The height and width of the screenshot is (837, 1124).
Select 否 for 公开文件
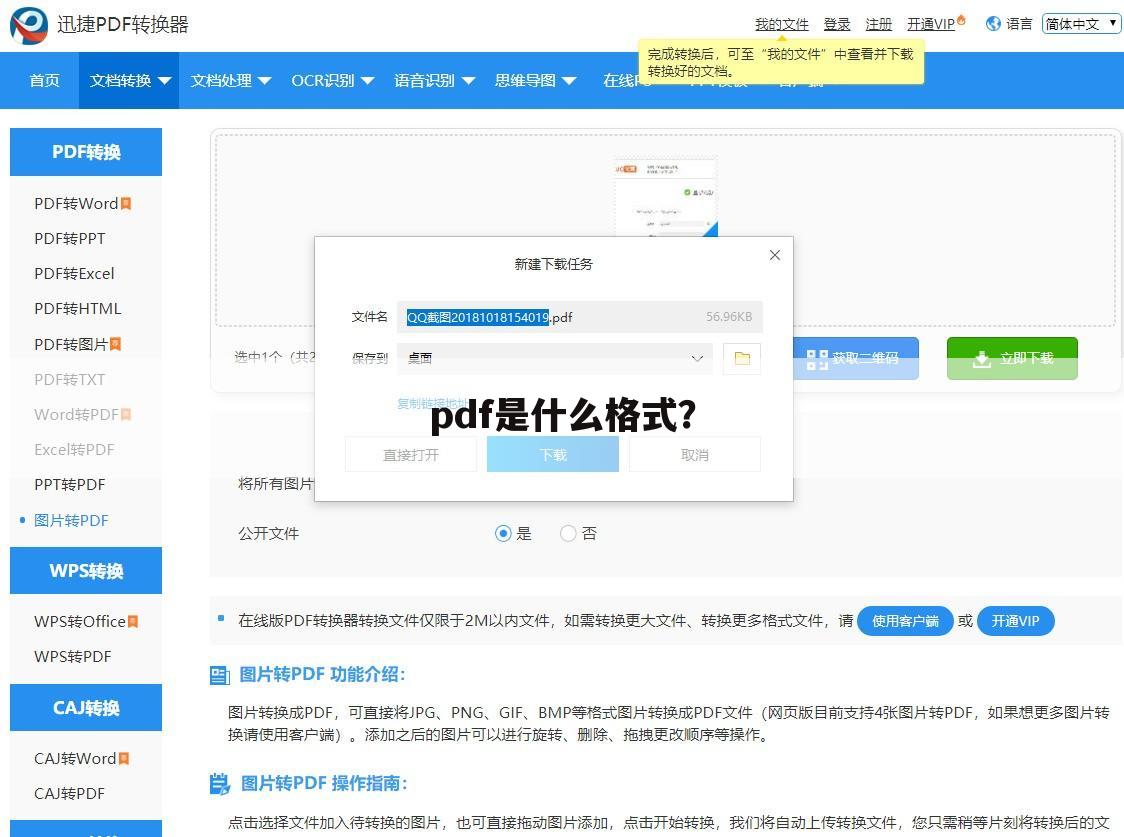coord(568,533)
